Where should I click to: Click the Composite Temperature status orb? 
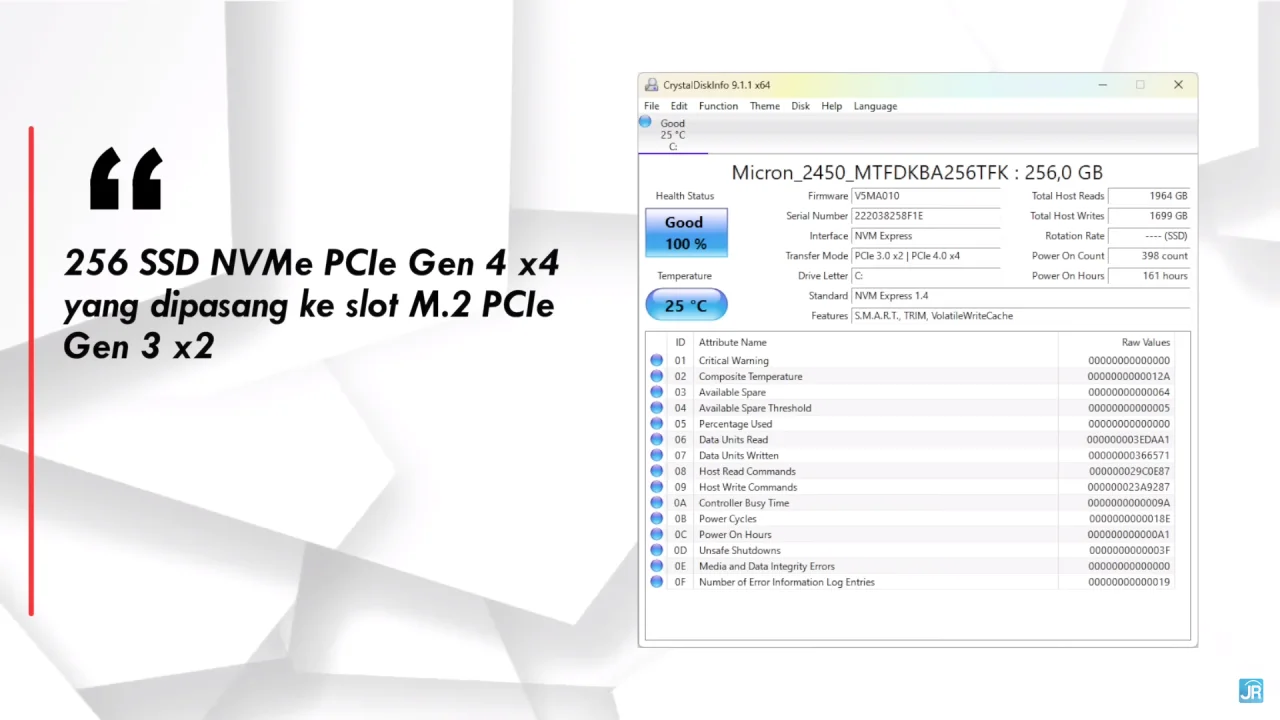point(657,376)
